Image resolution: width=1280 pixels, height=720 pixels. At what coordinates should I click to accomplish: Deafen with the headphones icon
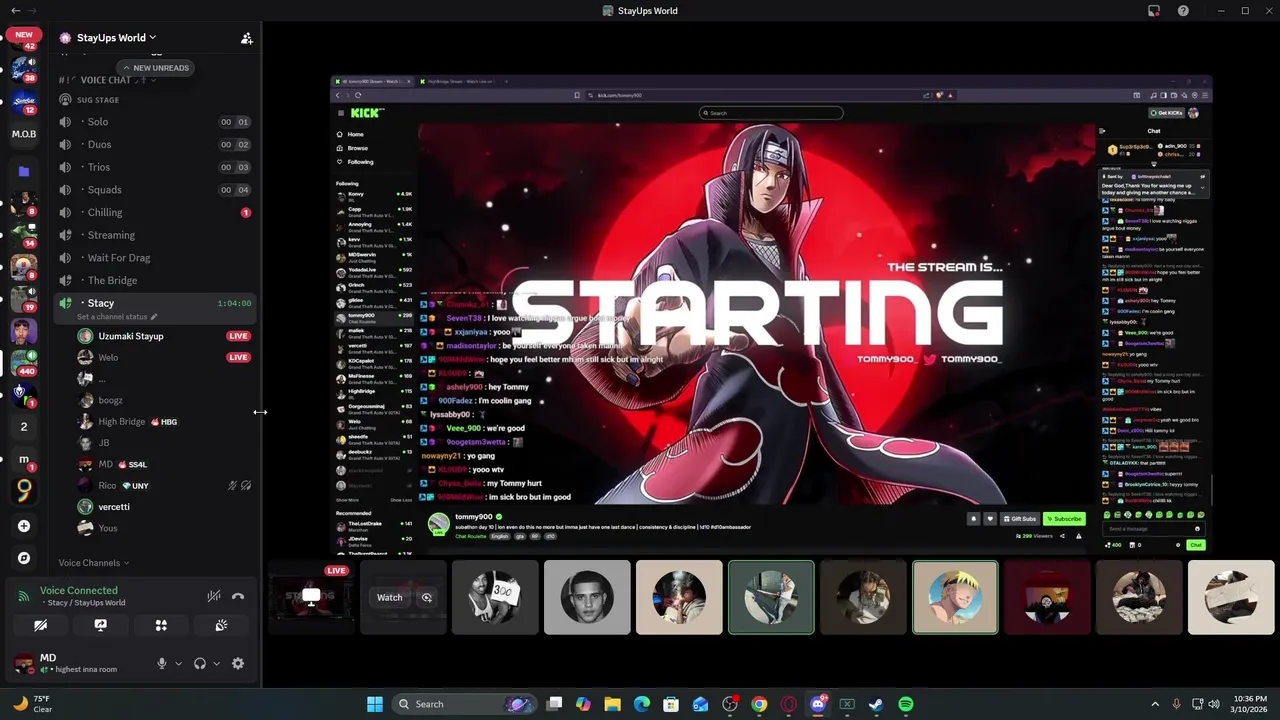tap(200, 663)
